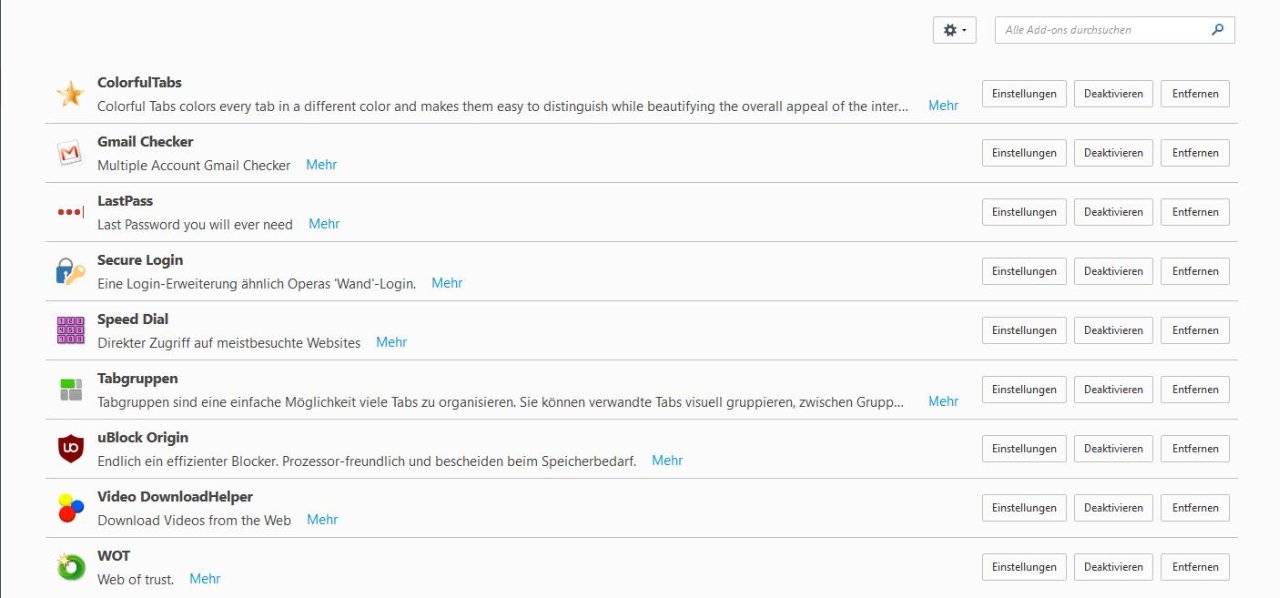Image resolution: width=1280 pixels, height=598 pixels.
Task: Click the WOT green circle icon
Action: tap(70, 567)
